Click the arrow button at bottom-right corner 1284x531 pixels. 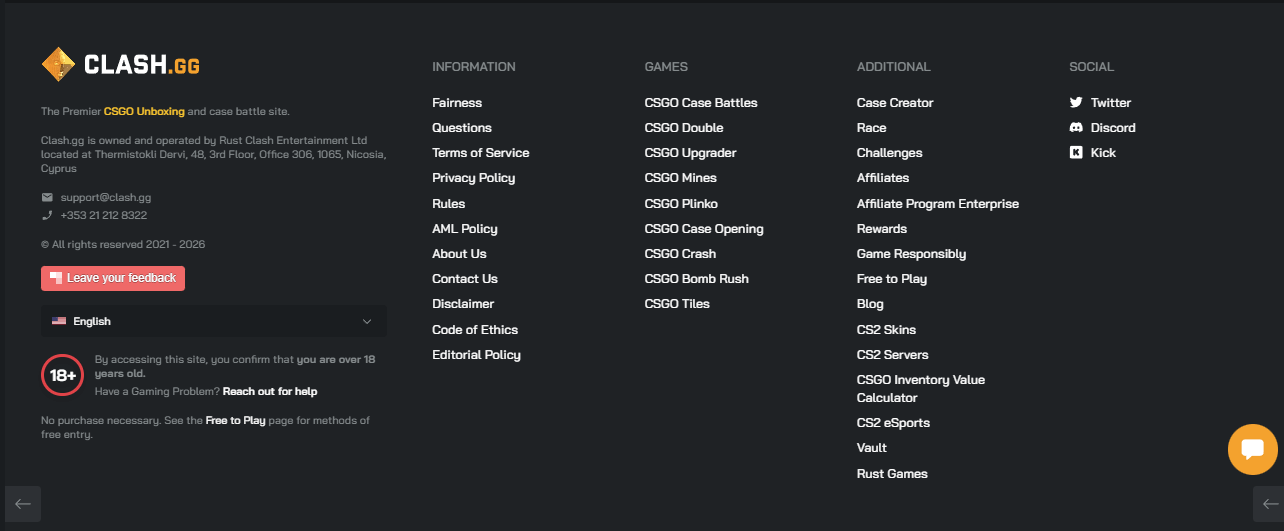click(x=1267, y=504)
